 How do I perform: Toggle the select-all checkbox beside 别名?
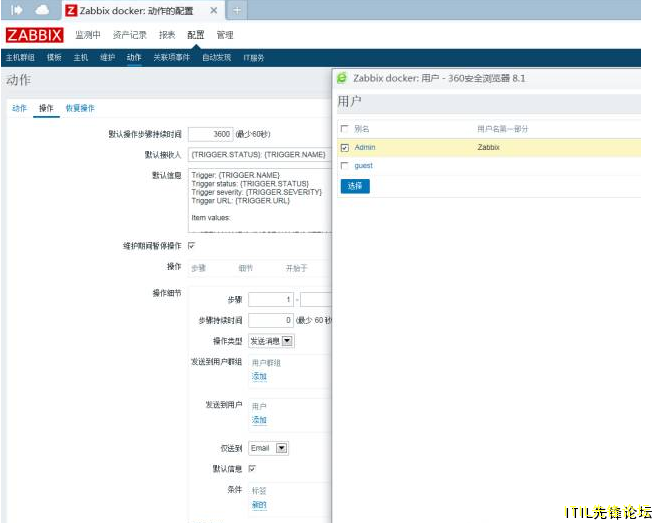(x=344, y=128)
